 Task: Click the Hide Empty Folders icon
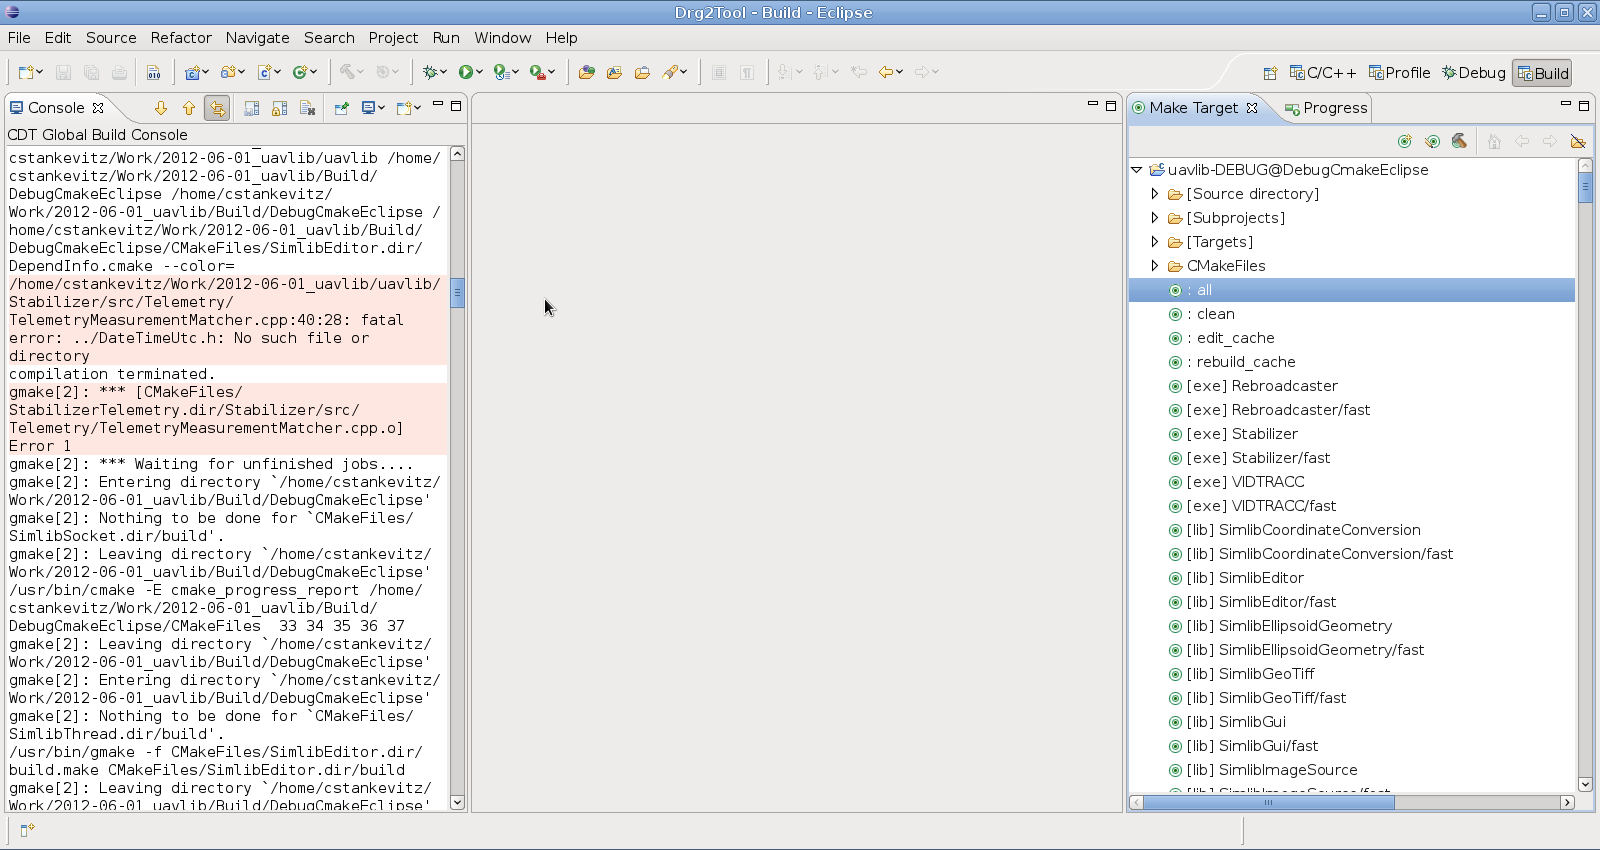point(1578,142)
